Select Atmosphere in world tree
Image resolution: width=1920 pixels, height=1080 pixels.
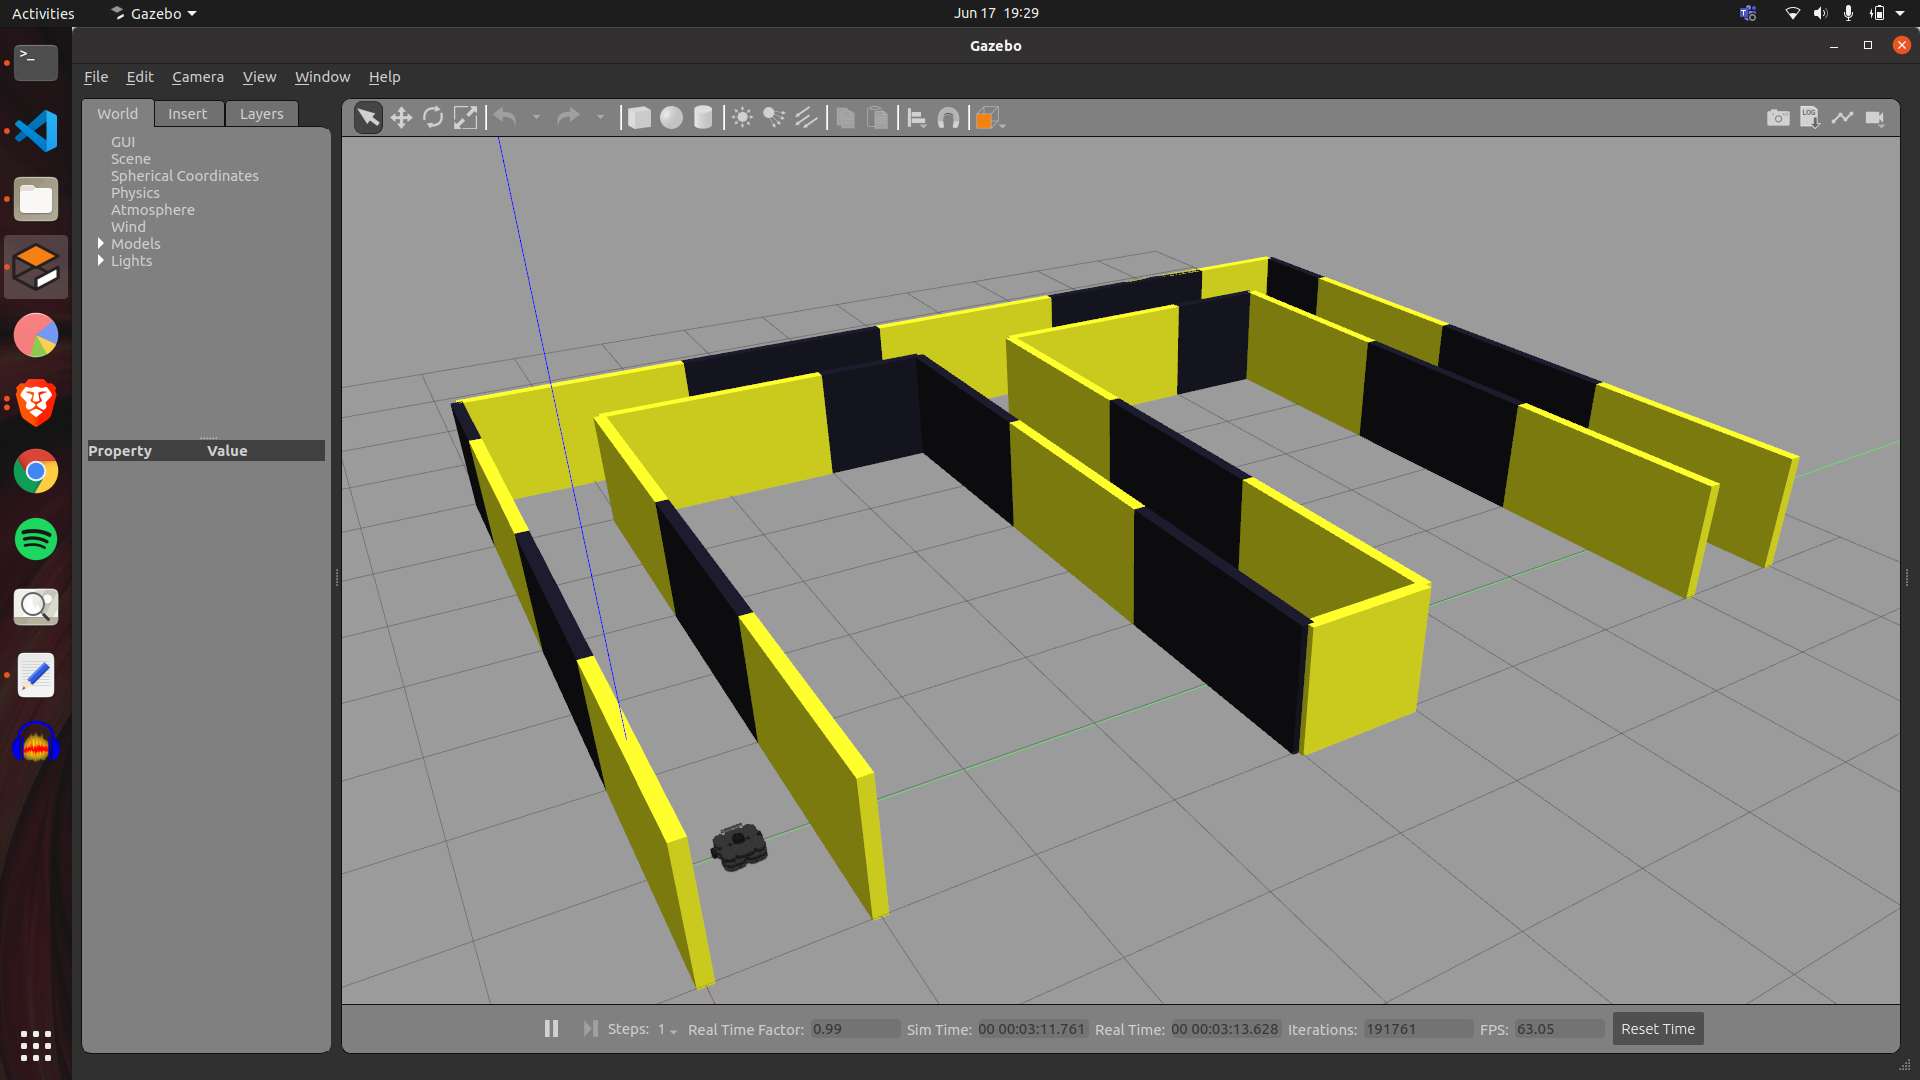pos(153,210)
